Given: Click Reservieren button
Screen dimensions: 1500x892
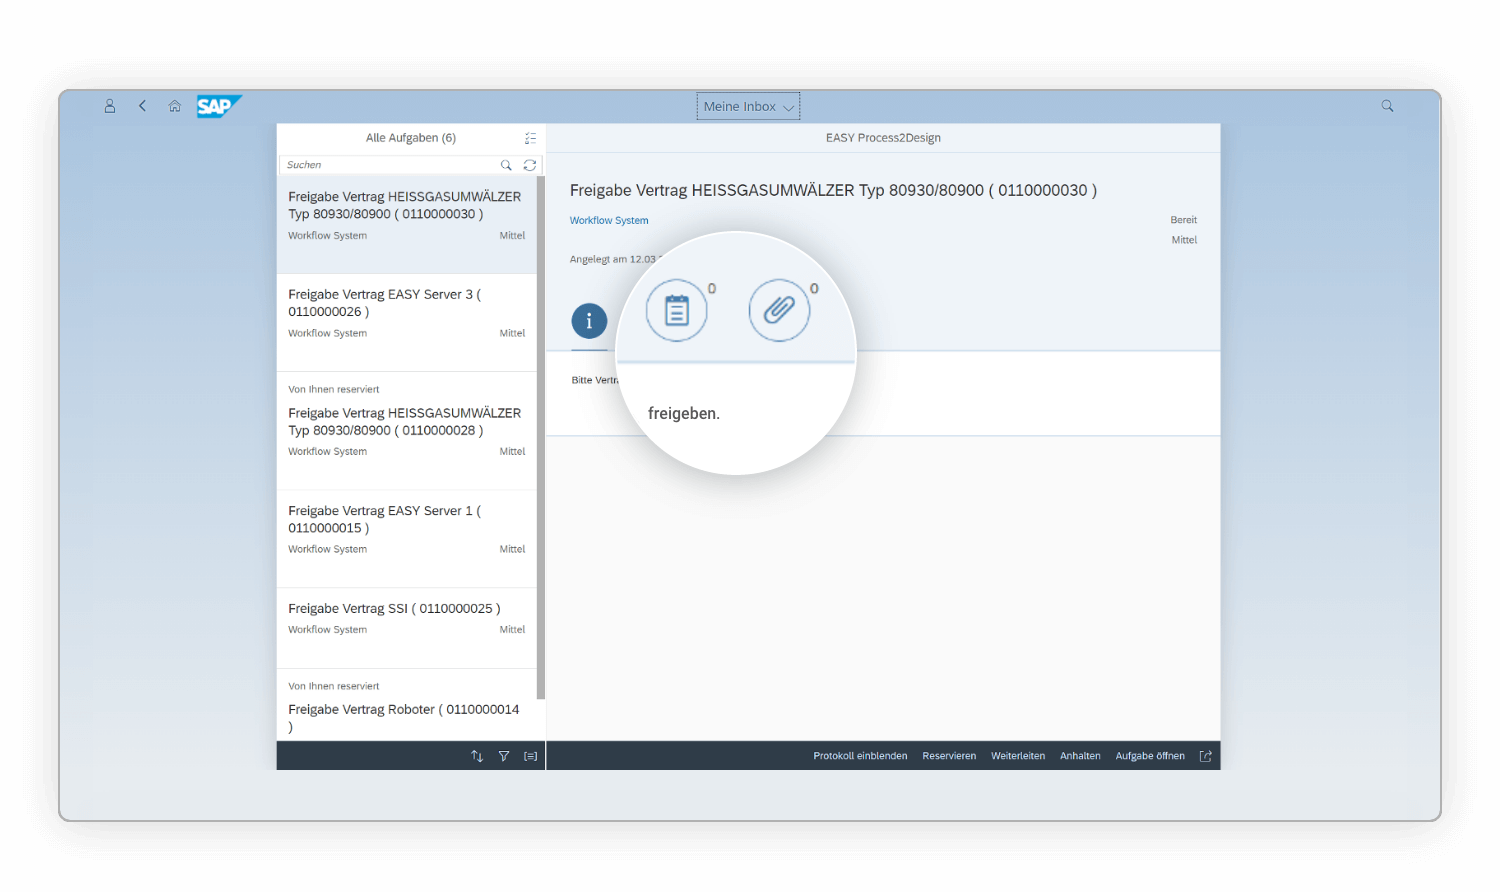Looking at the screenshot, I should point(949,756).
